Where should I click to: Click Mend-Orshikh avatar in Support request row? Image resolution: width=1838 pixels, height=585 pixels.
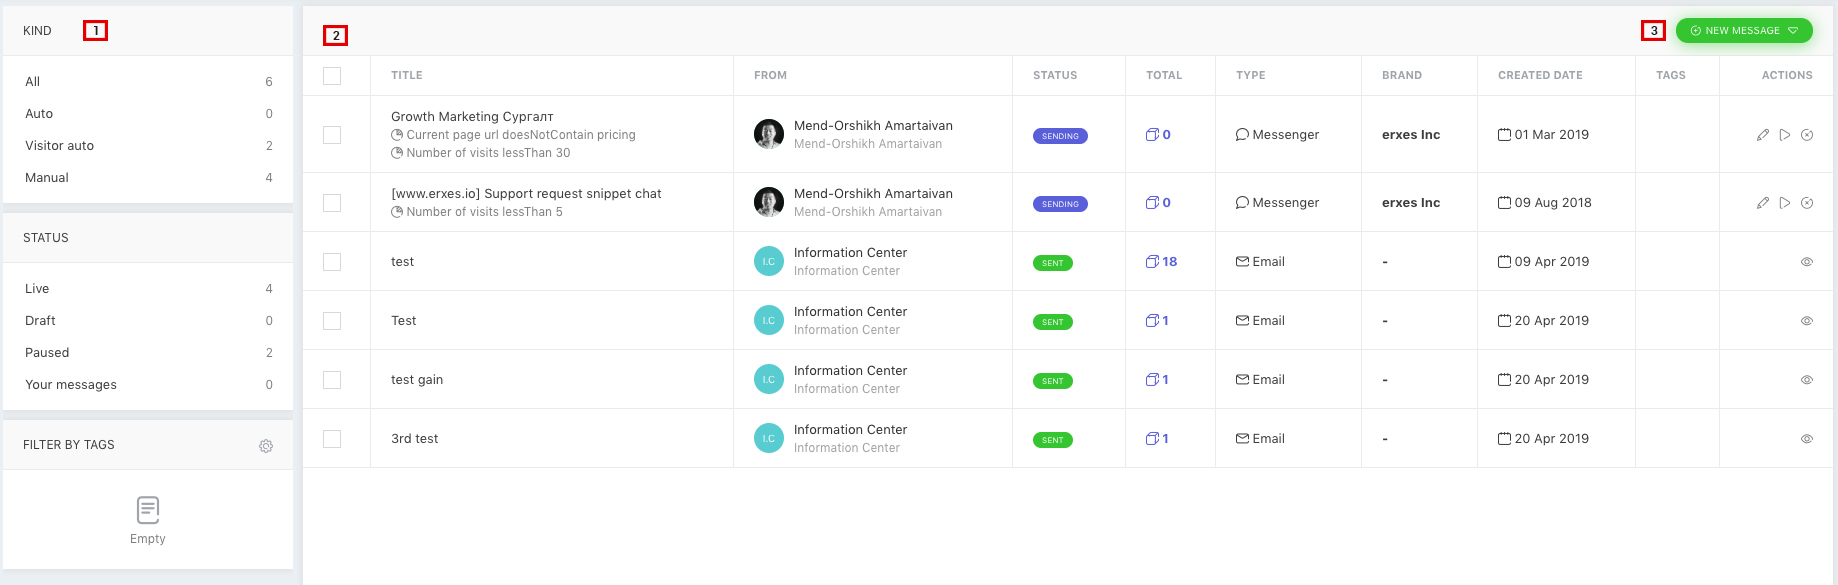point(769,202)
